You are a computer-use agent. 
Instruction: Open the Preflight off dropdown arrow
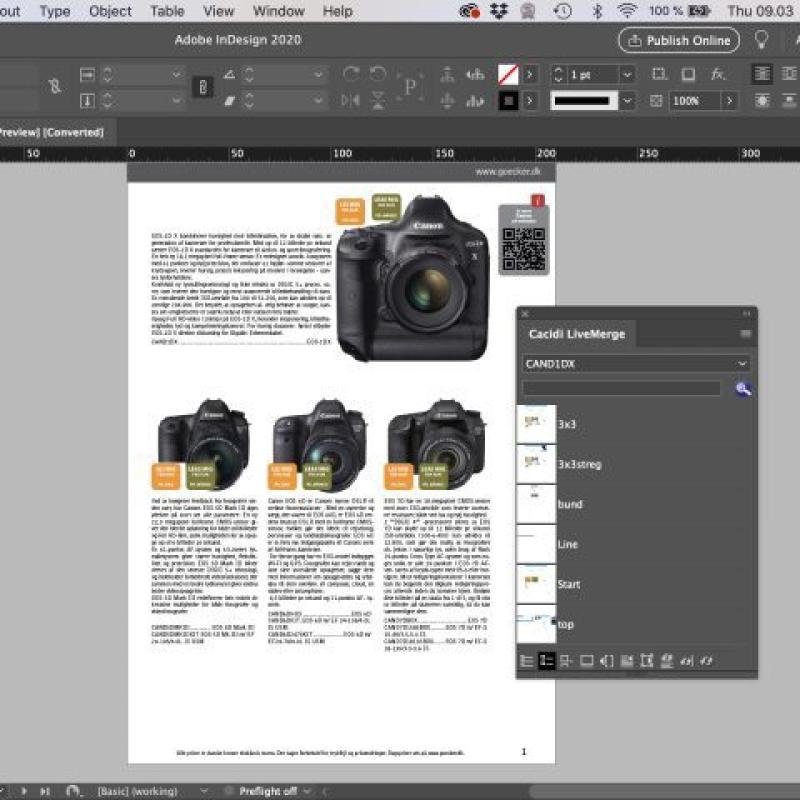point(307,791)
